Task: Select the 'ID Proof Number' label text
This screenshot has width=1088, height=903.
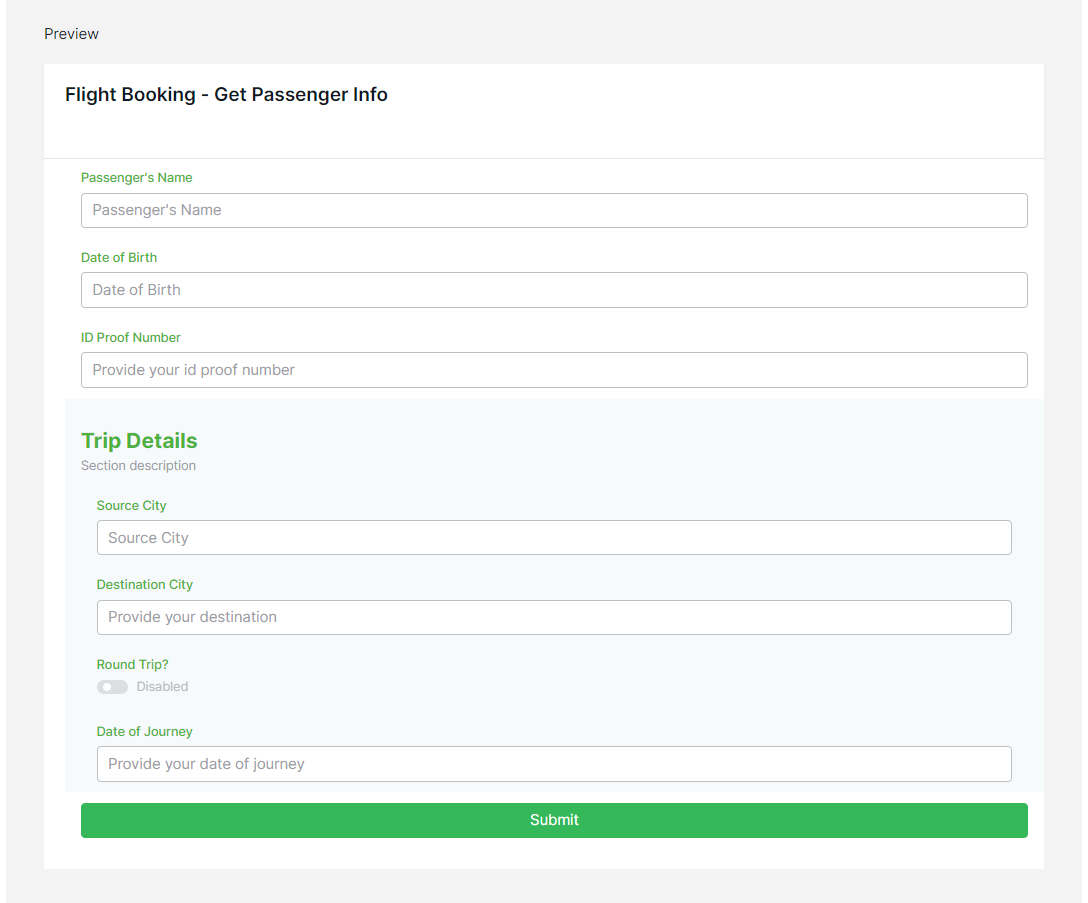Action: pos(131,338)
